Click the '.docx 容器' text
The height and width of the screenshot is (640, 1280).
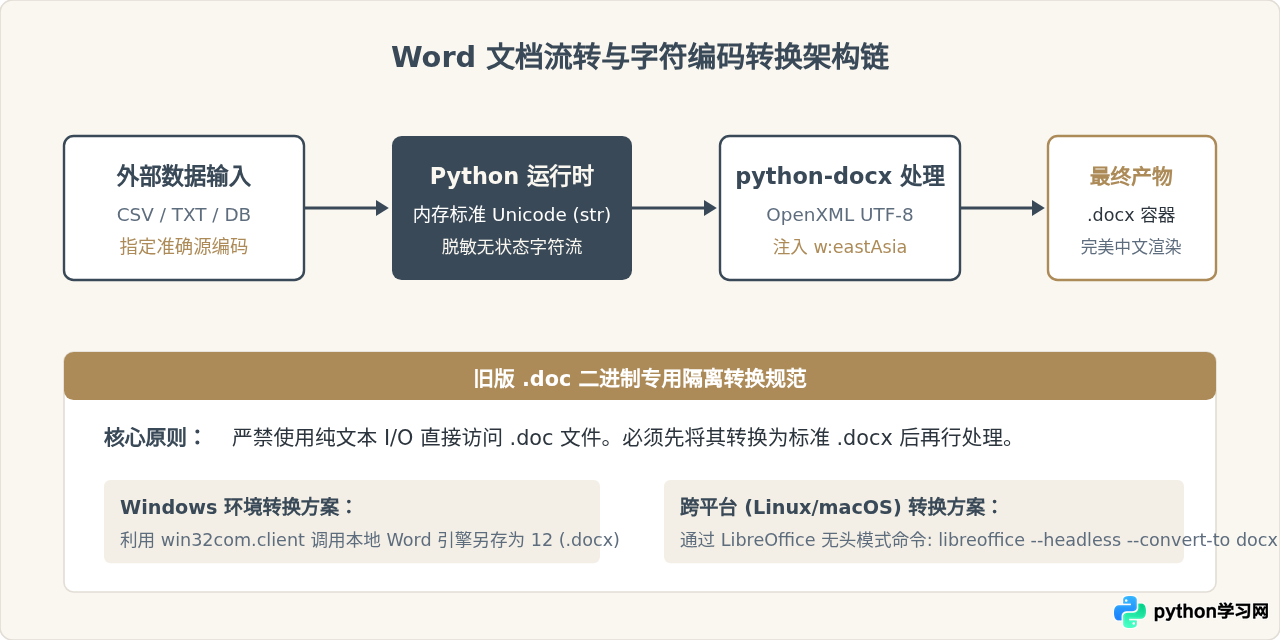[1131, 215]
